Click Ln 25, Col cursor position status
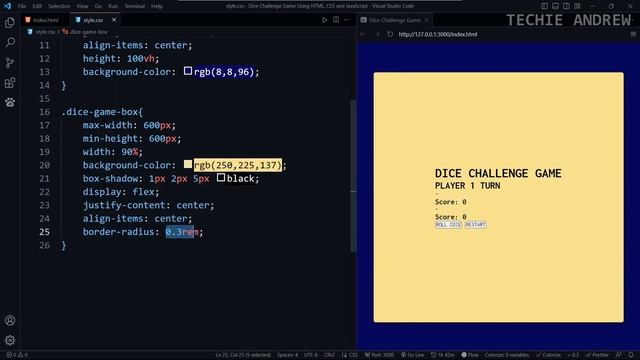Image resolution: width=640 pixels, height=360 pixels. point(243,355)
